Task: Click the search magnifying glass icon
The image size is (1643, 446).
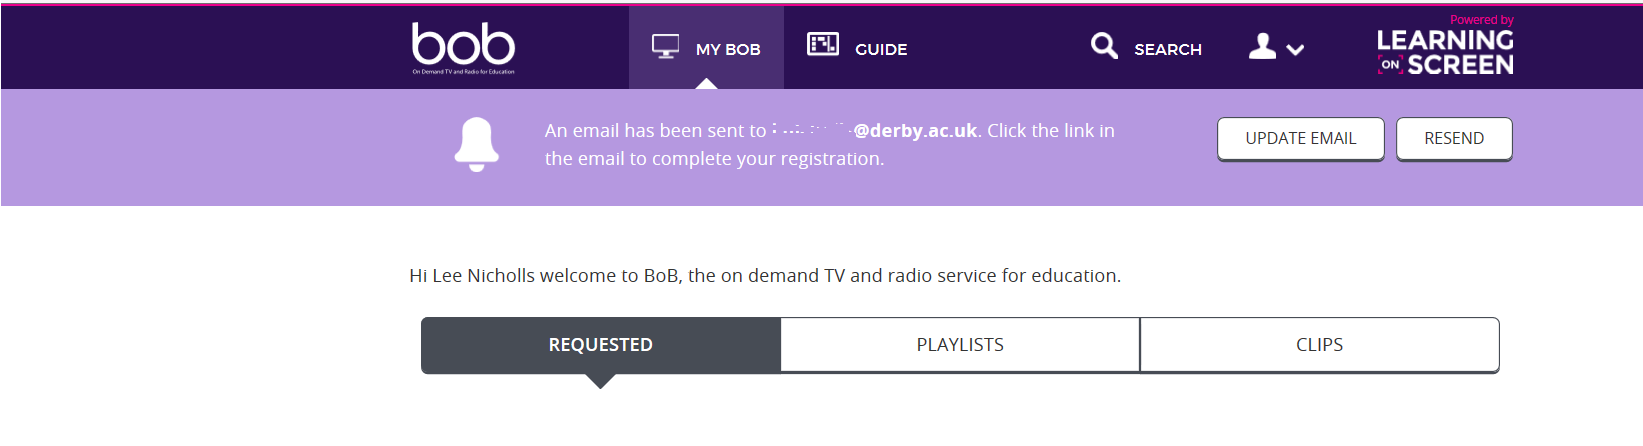Action: click(1104, 46)
